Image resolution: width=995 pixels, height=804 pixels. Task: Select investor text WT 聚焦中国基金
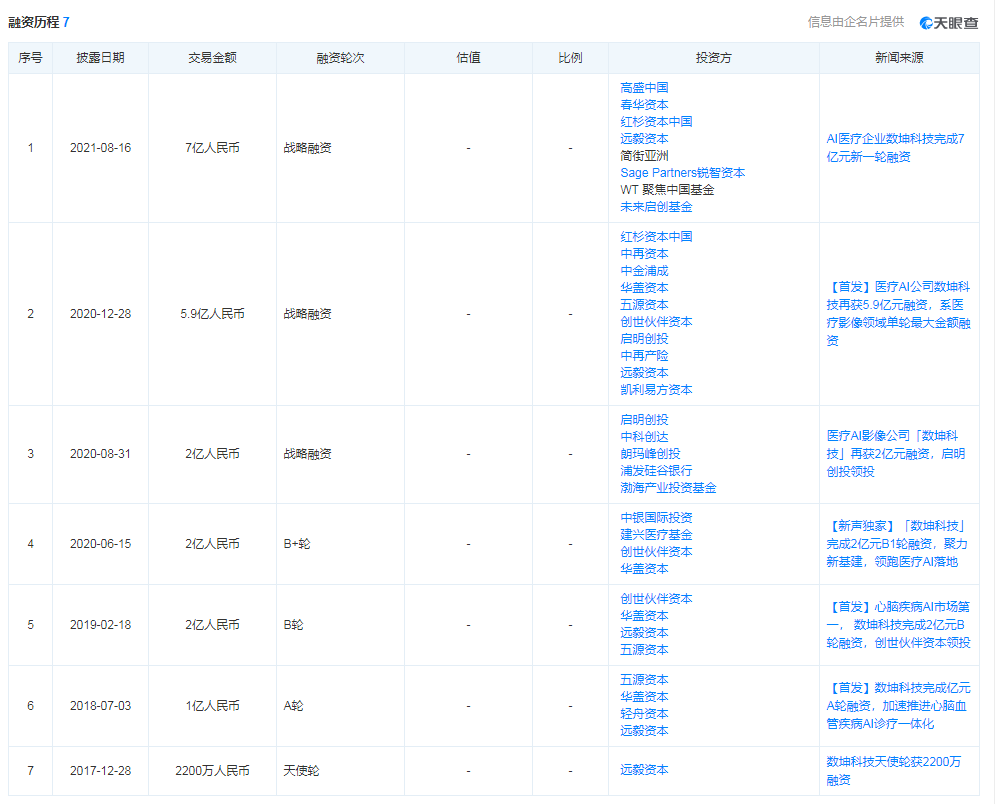(x=667, y=190)
